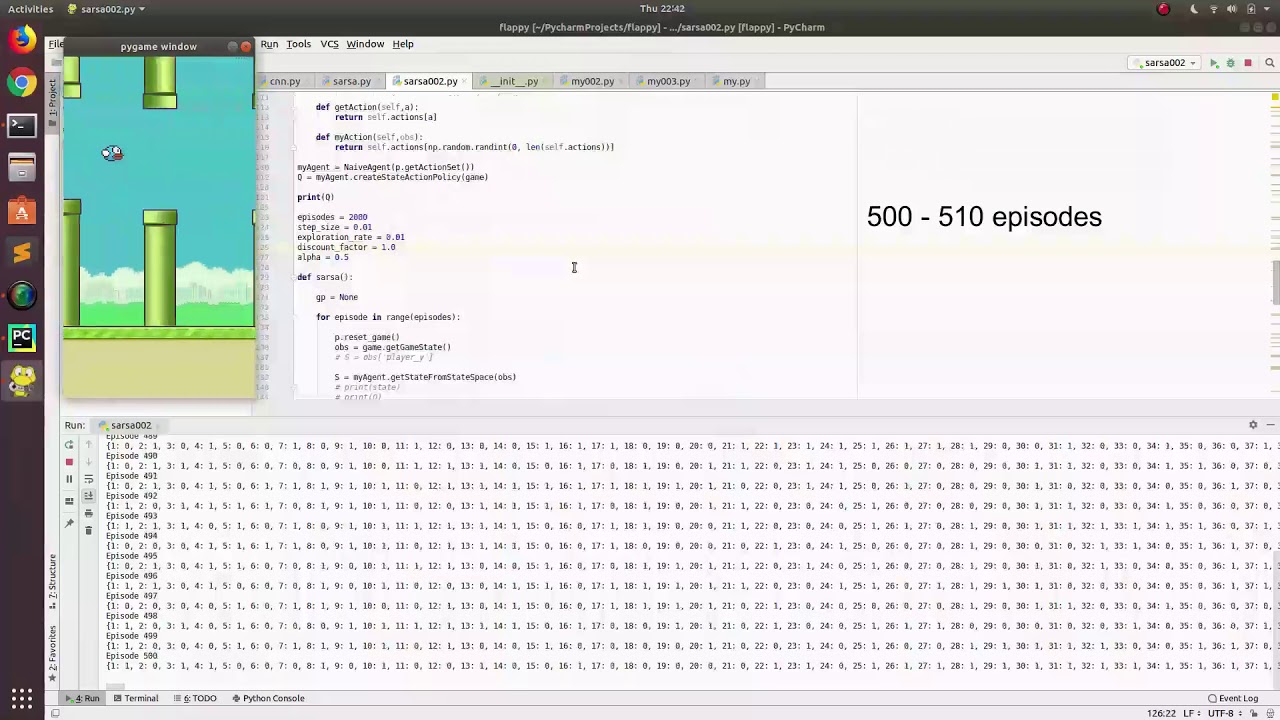This screenshot has height=720, width=1280.
Task: Select the sarsa002.py editor tab
Action: pos(430,81)
